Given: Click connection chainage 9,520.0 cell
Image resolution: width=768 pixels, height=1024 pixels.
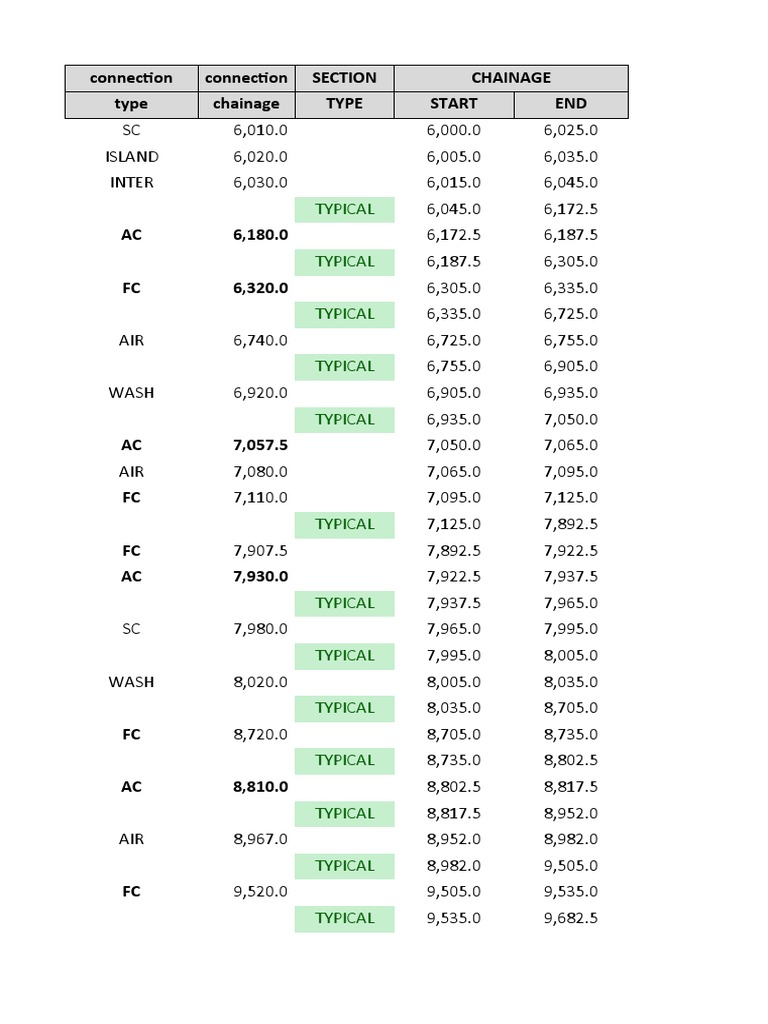Looking at the screenshot, I should [x=260, y=891].
